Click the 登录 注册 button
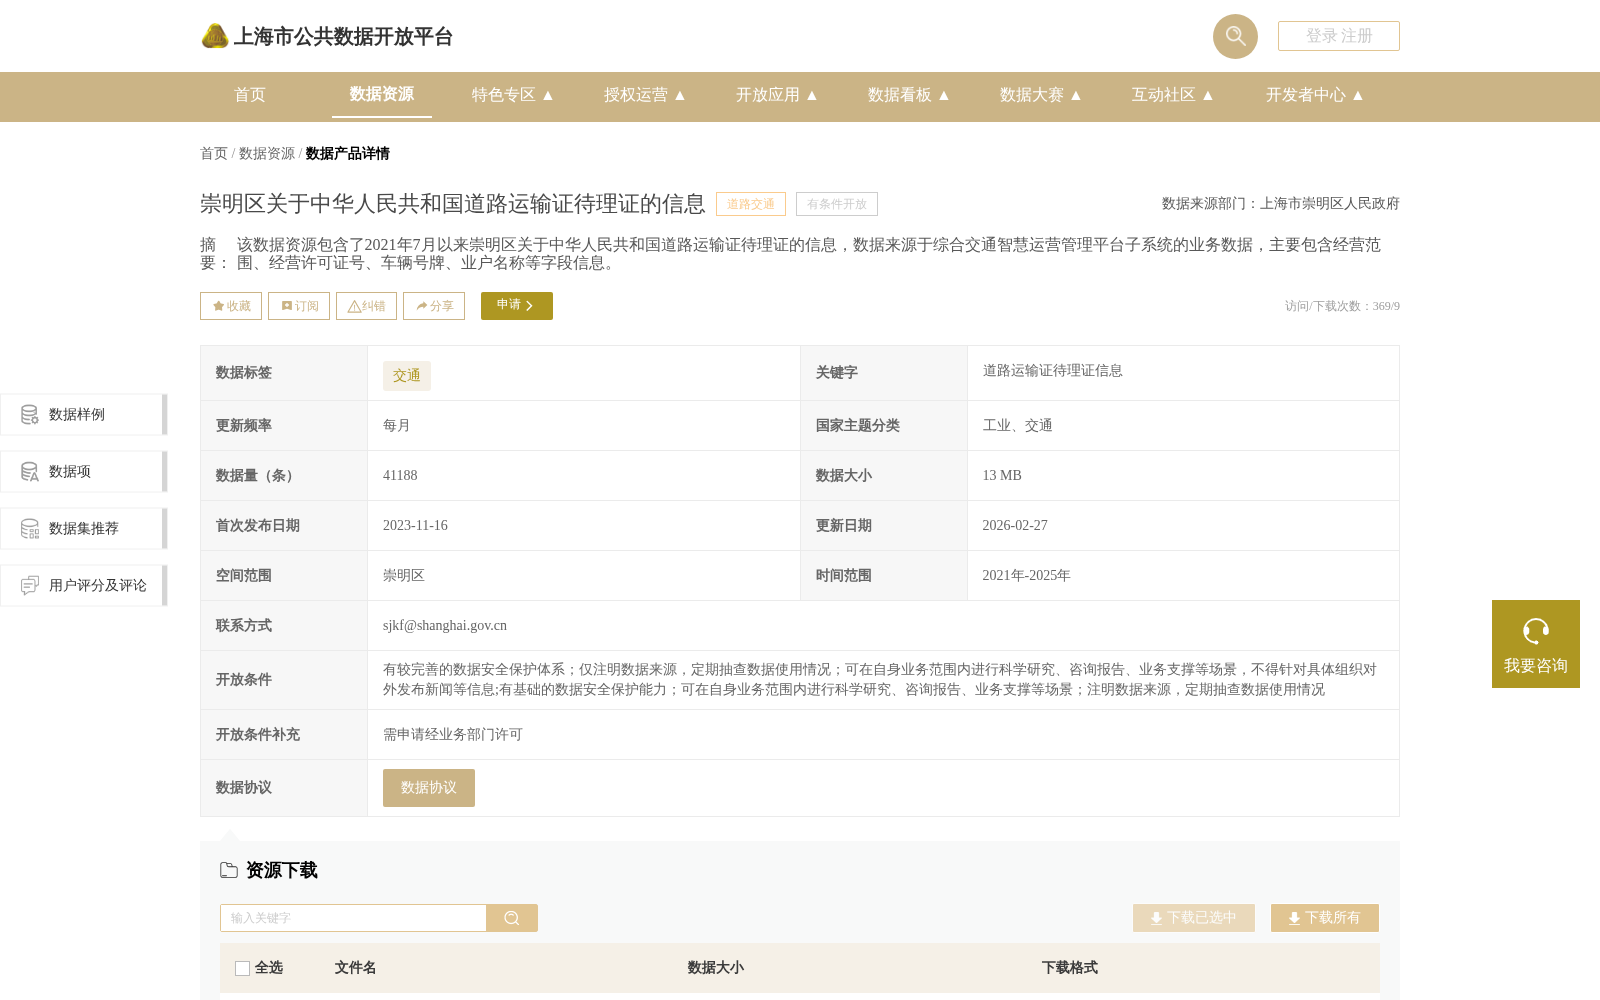 click(x=1339, y=36)
